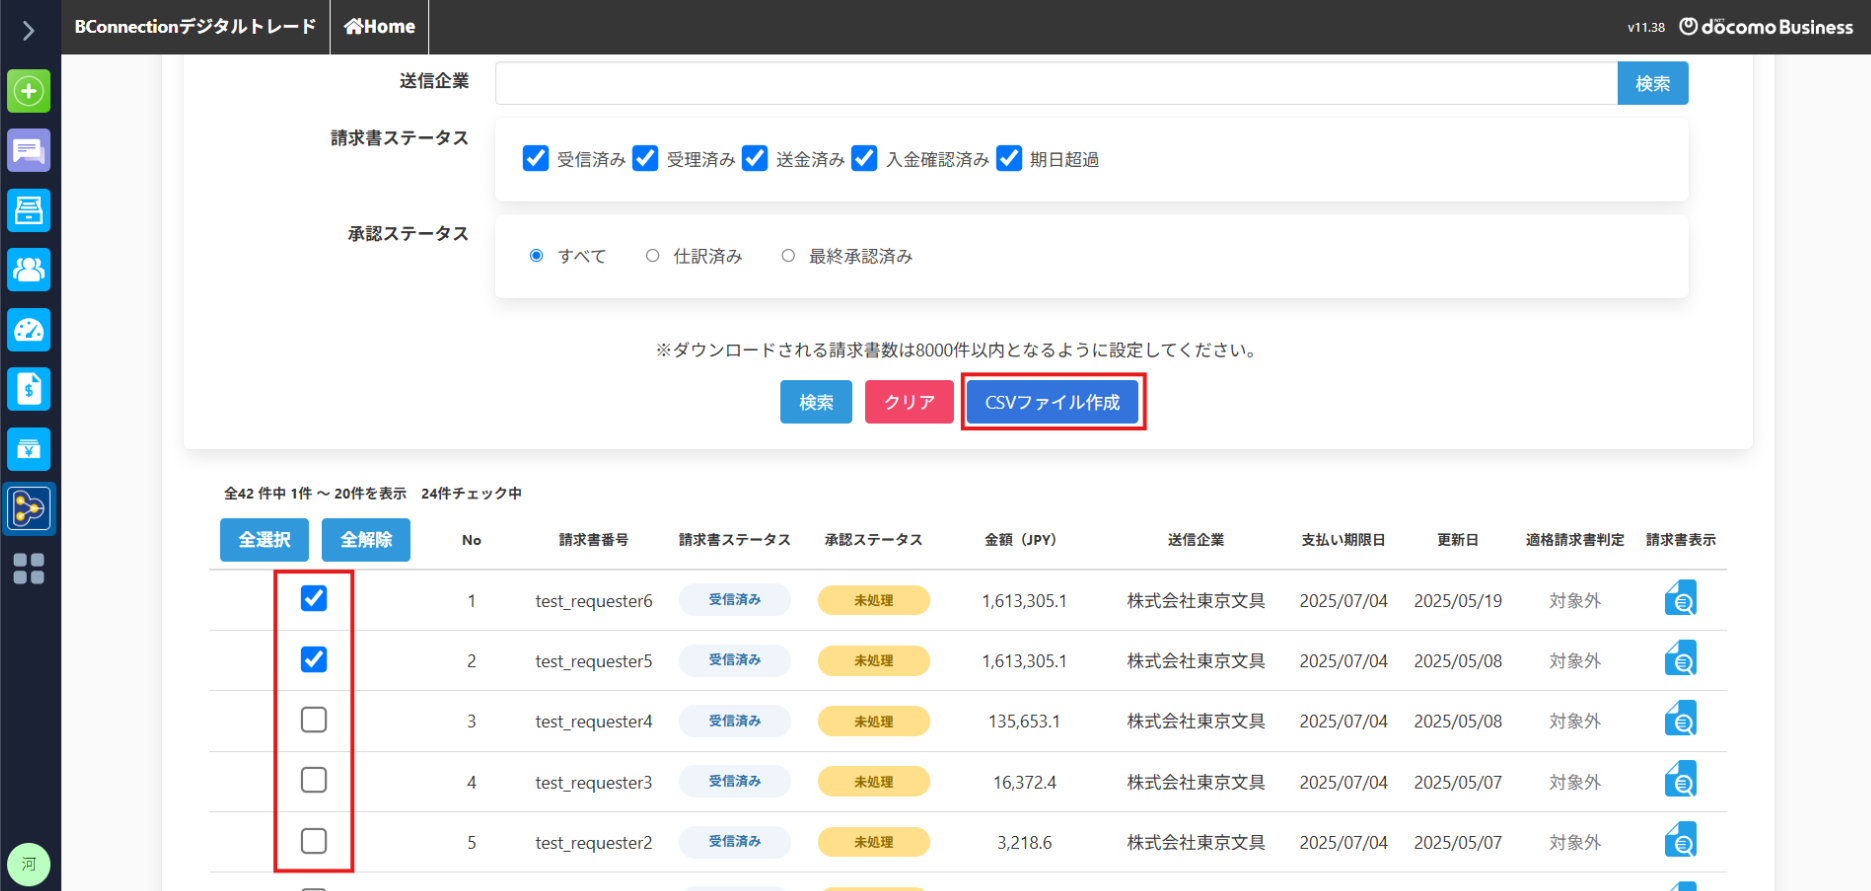1871x891 pixels.
Task: Click the CSVファイル作成 button
Action: pyautogui.click(x=1052, y=402)
